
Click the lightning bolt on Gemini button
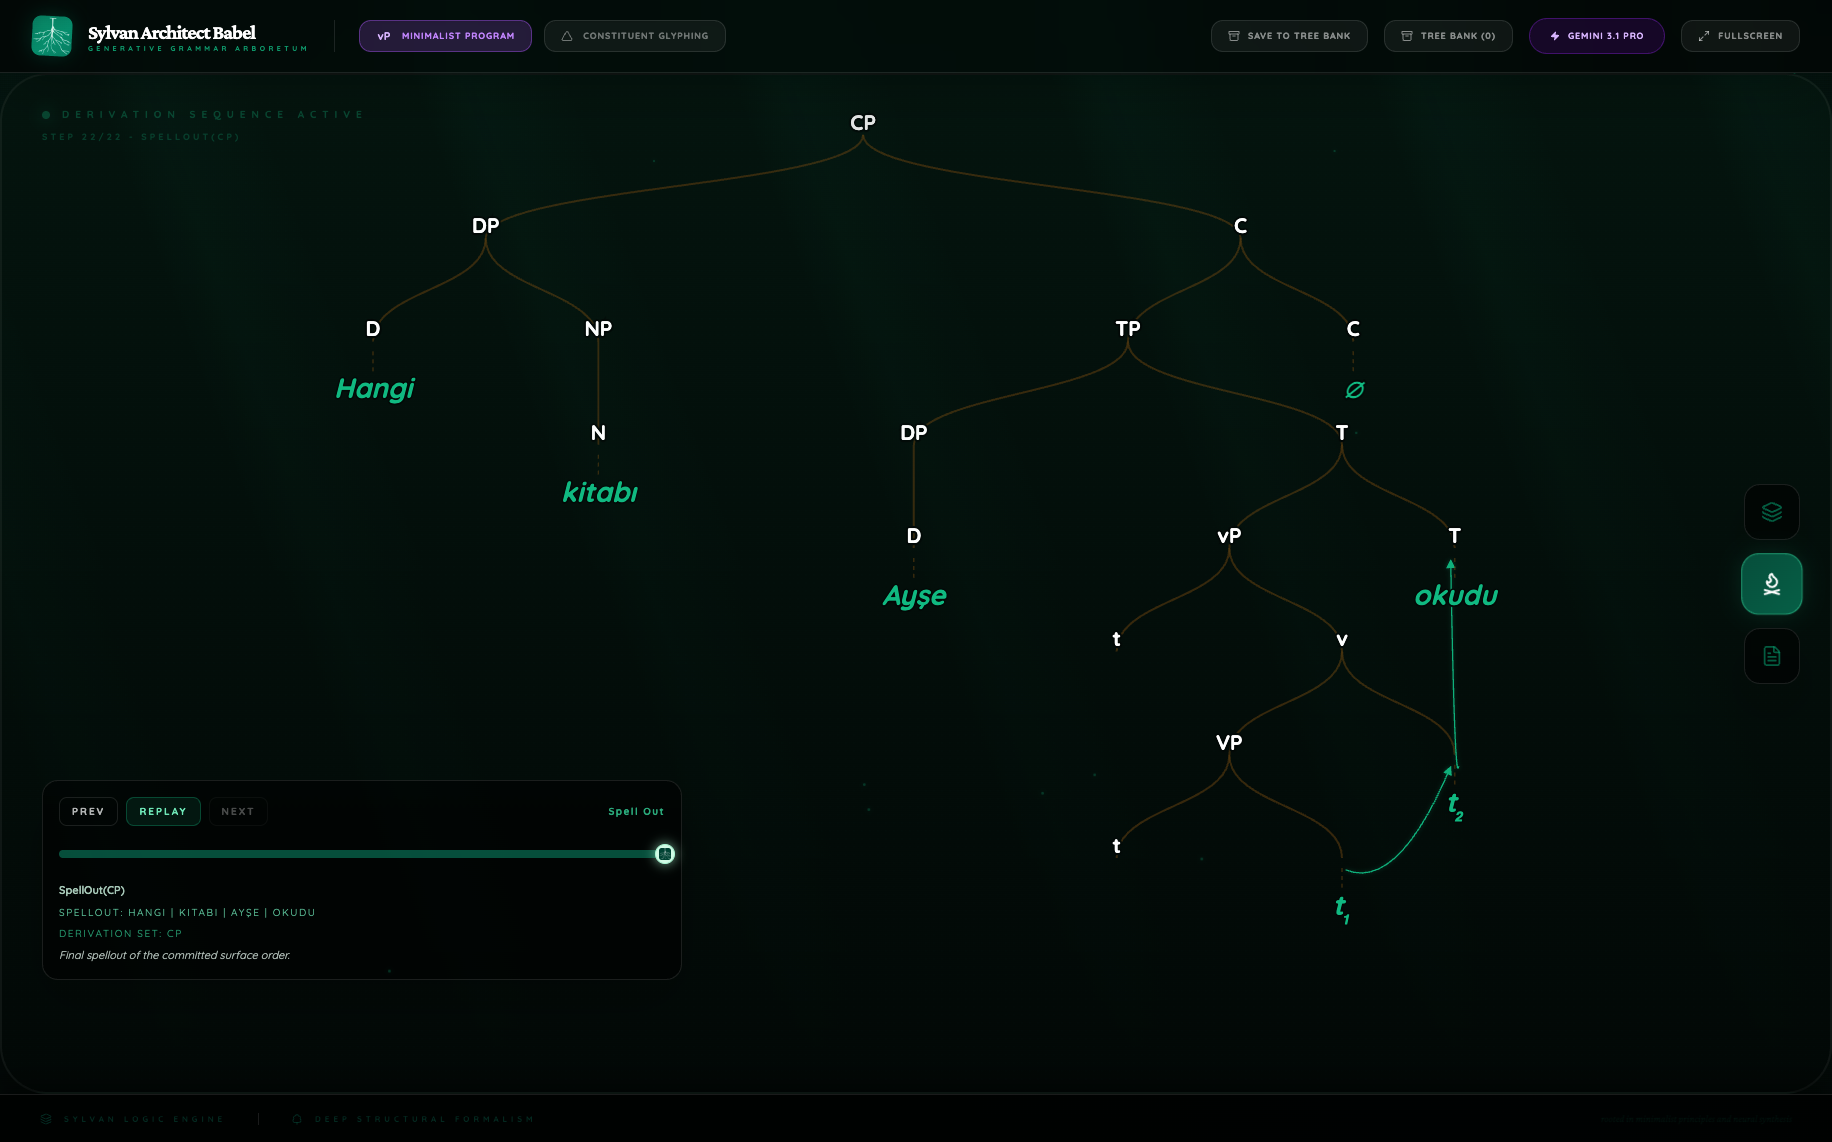1555,36
